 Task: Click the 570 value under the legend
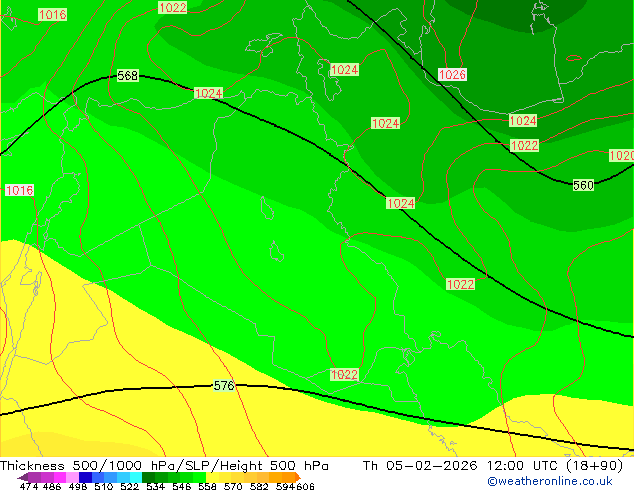[233, 486]
